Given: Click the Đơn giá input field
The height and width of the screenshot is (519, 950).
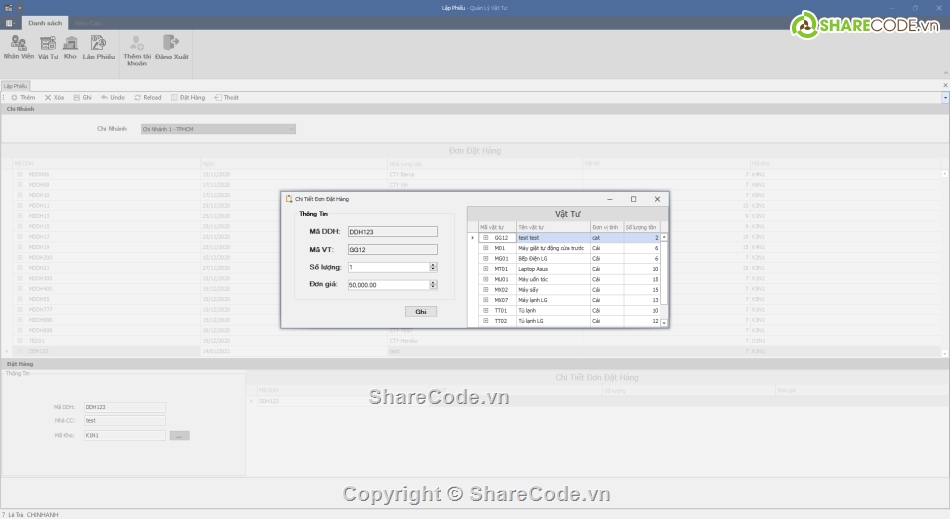Looking at the screenshot, I should point(388,285).
